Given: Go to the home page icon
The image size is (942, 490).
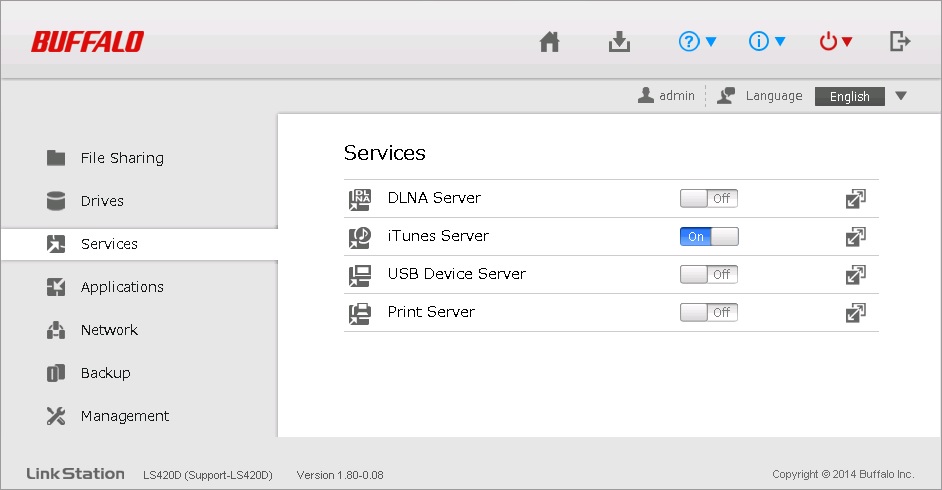Looking at the screenshot, I should 549,42.
